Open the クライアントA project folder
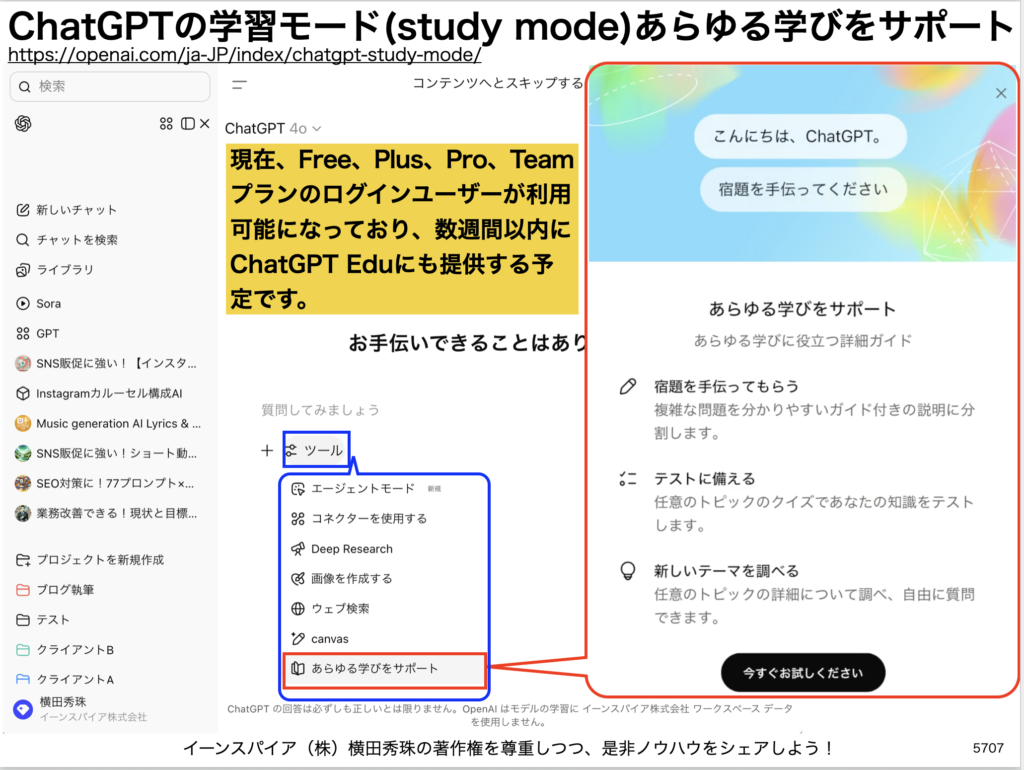 (65, 679)
